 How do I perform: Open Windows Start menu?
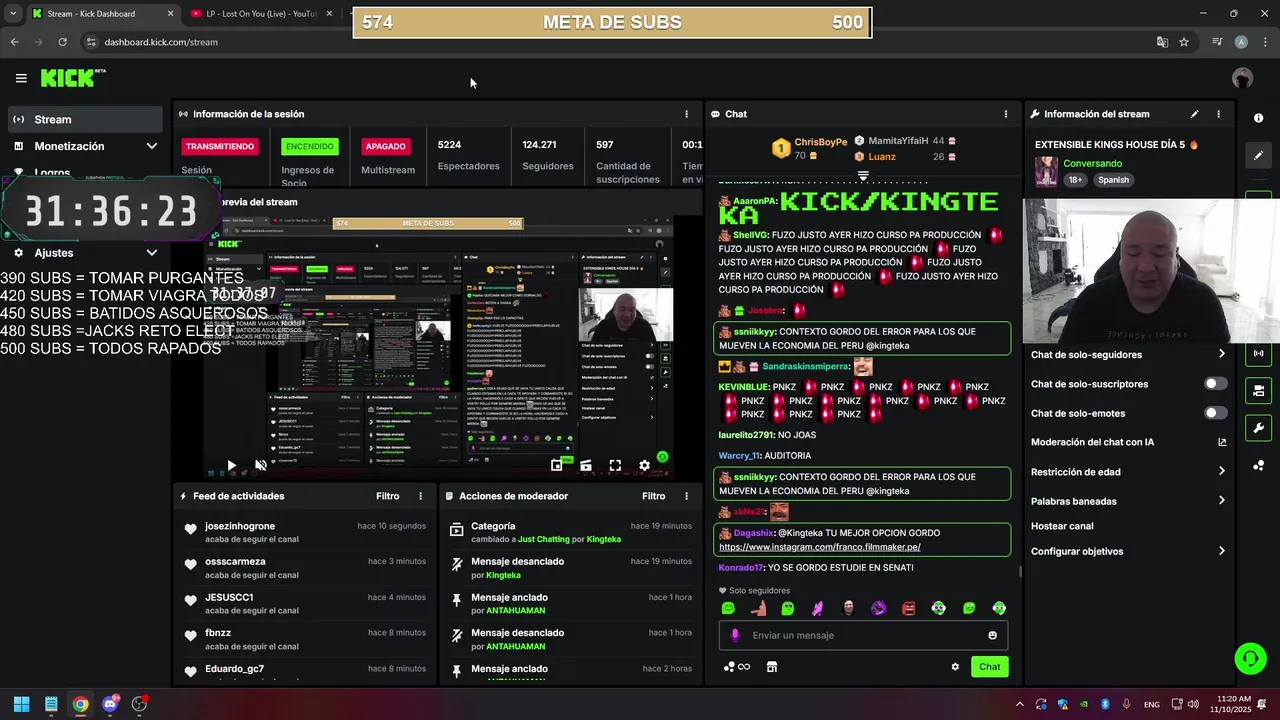21,704
